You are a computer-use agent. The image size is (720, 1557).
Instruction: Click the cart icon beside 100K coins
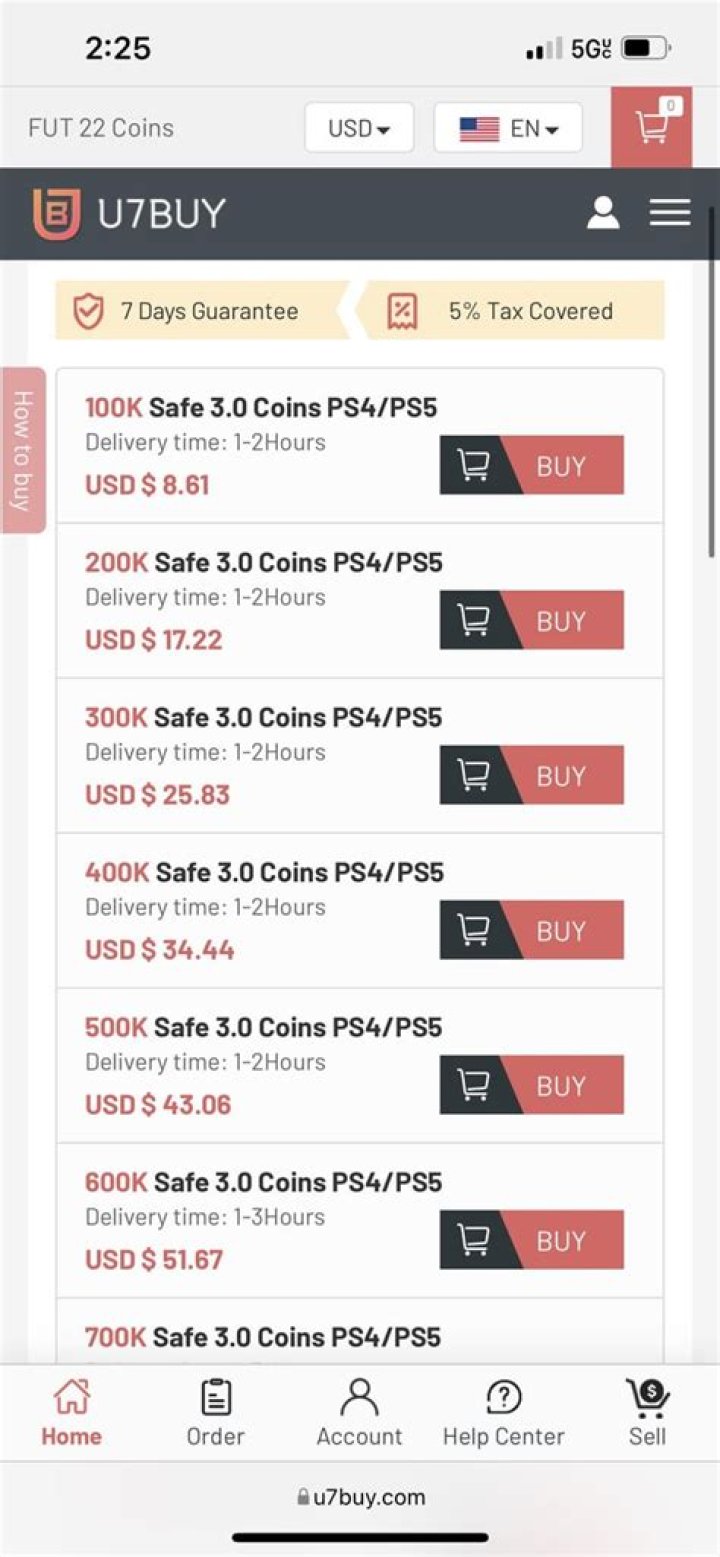tap(473, 465)
